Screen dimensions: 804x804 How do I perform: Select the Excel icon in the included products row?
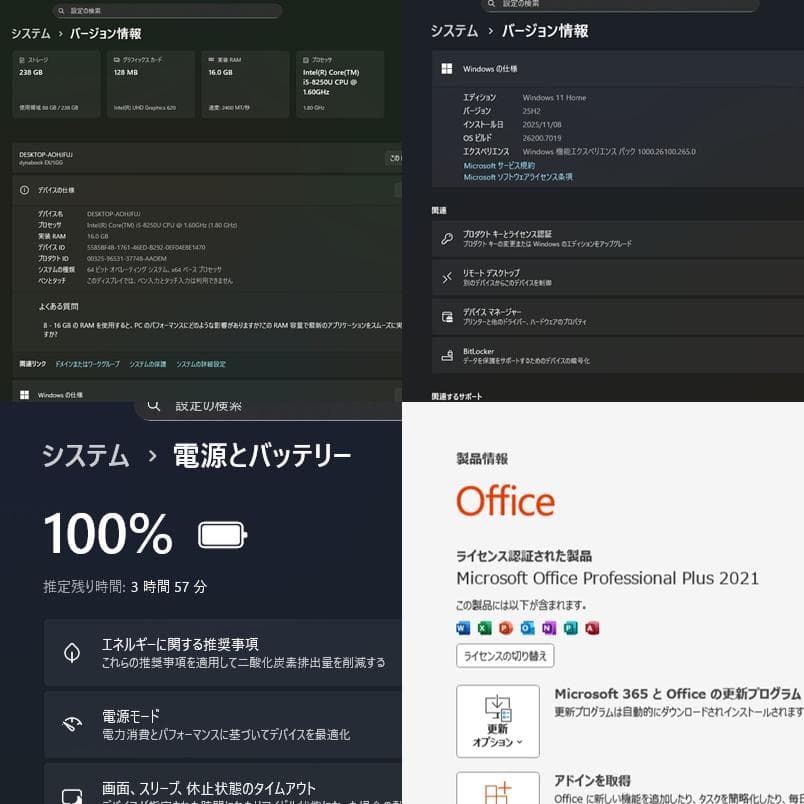click(x=485, y=627)
